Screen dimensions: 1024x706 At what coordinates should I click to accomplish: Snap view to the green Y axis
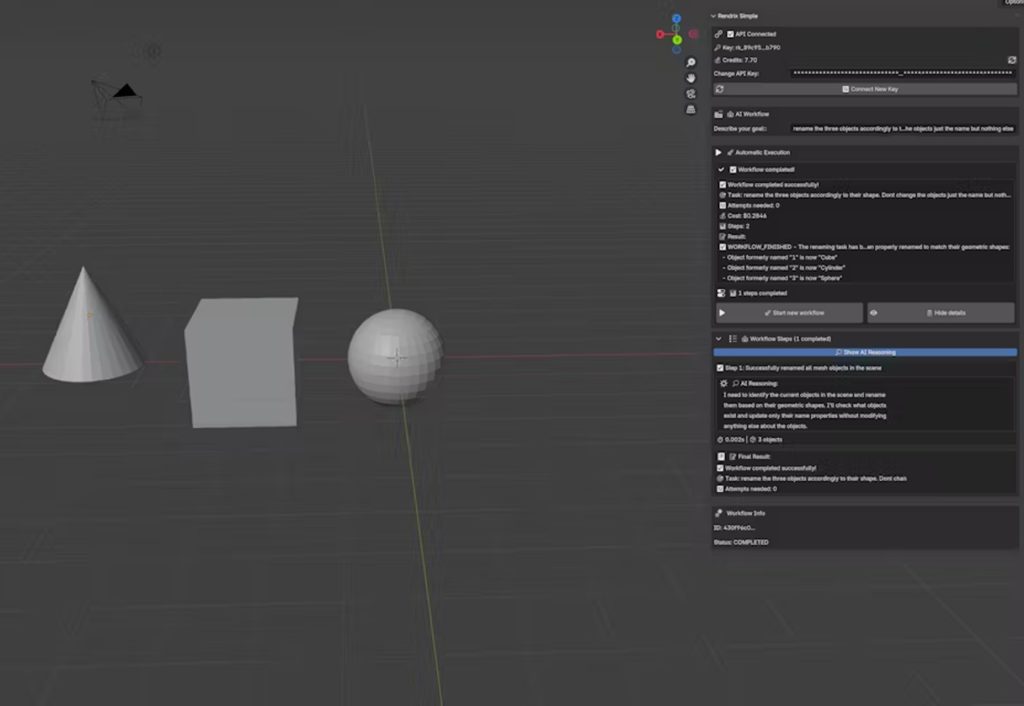pos(677,40)
